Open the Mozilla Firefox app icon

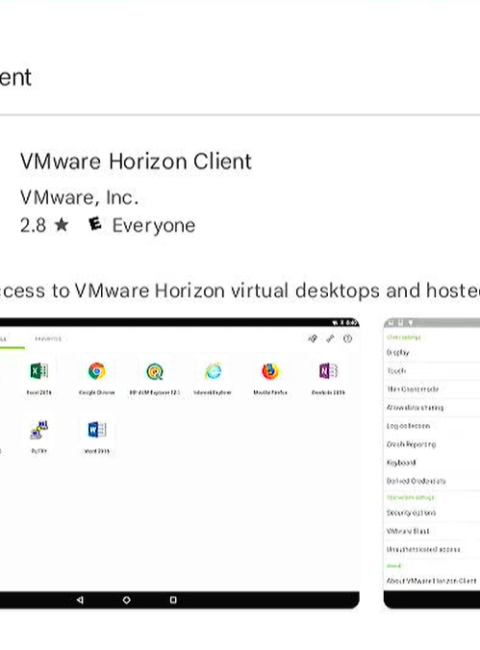click(x=270, y=371)
